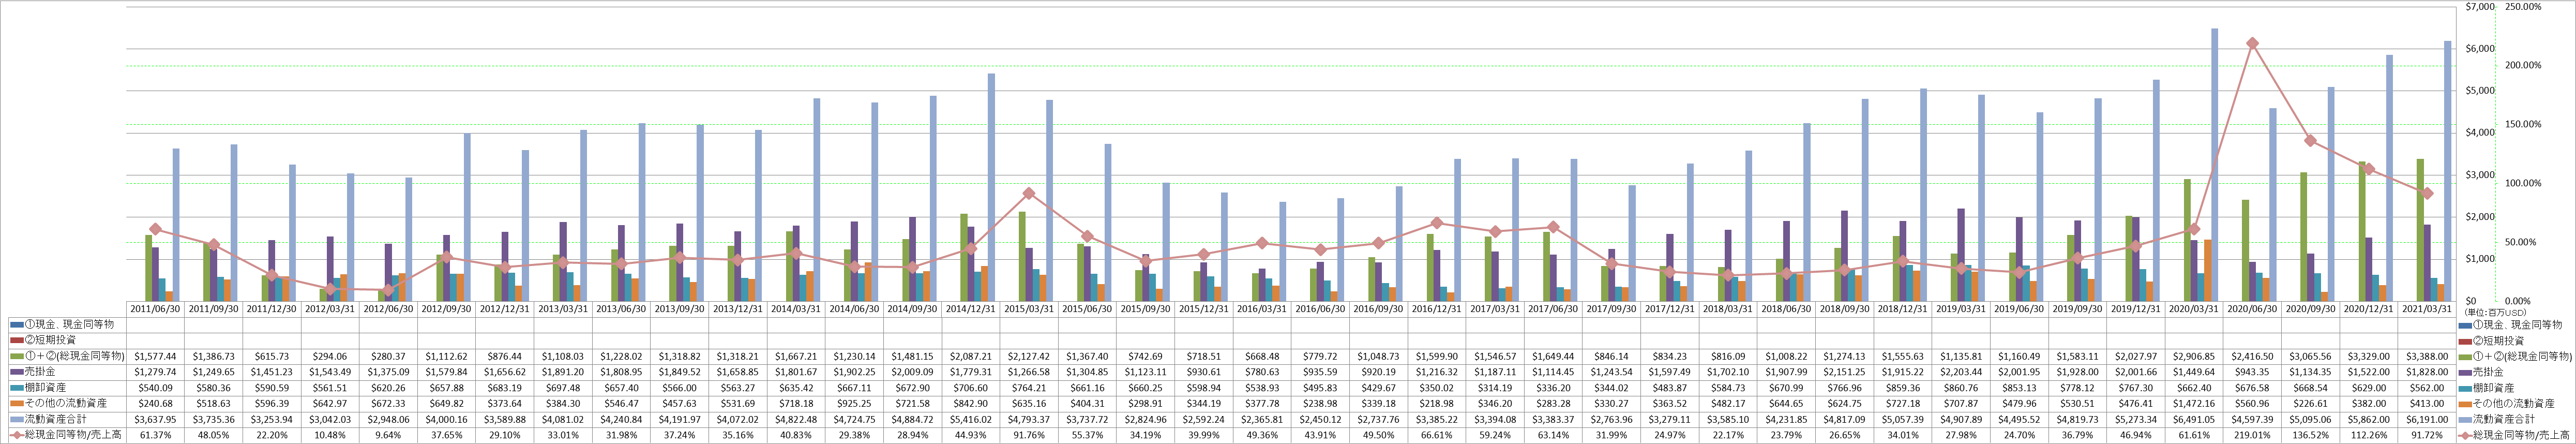The height and width of the screenshot is (444, 2576).
Task: Select the $5,416.02 cell under 2014/12/31
Action: pyautogui.click(x=971, y=420)
